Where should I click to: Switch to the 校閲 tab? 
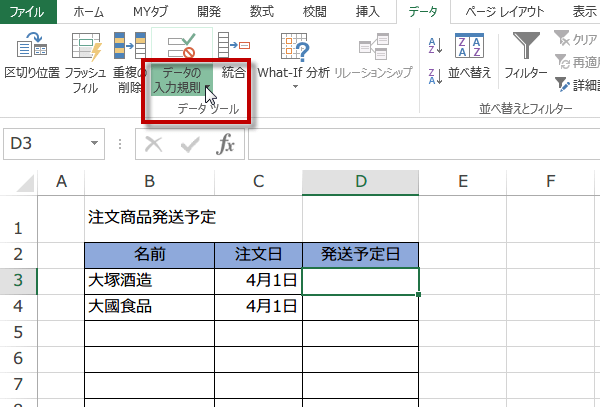click(x=315, y=11)
